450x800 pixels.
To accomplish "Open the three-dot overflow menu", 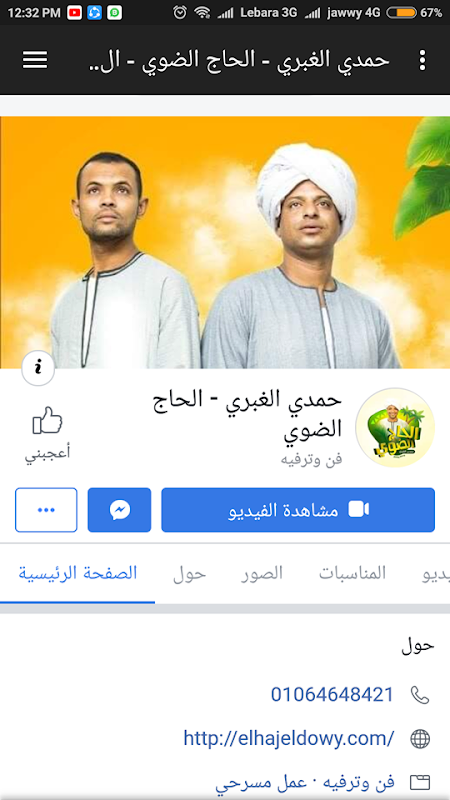I will (422, 60).
